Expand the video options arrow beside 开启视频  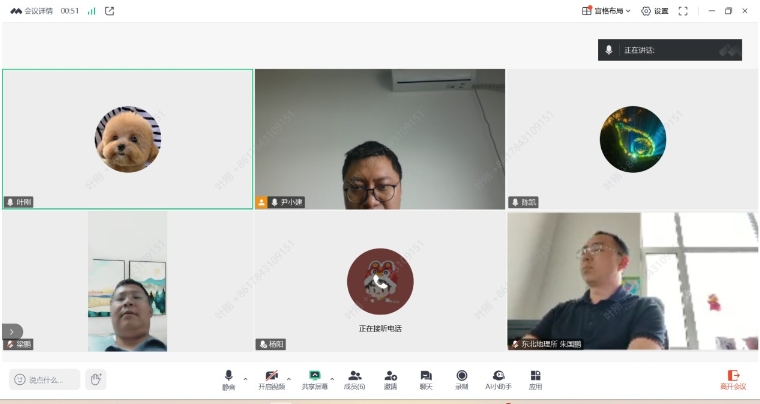pyautogui.click(x=289, y=379)
